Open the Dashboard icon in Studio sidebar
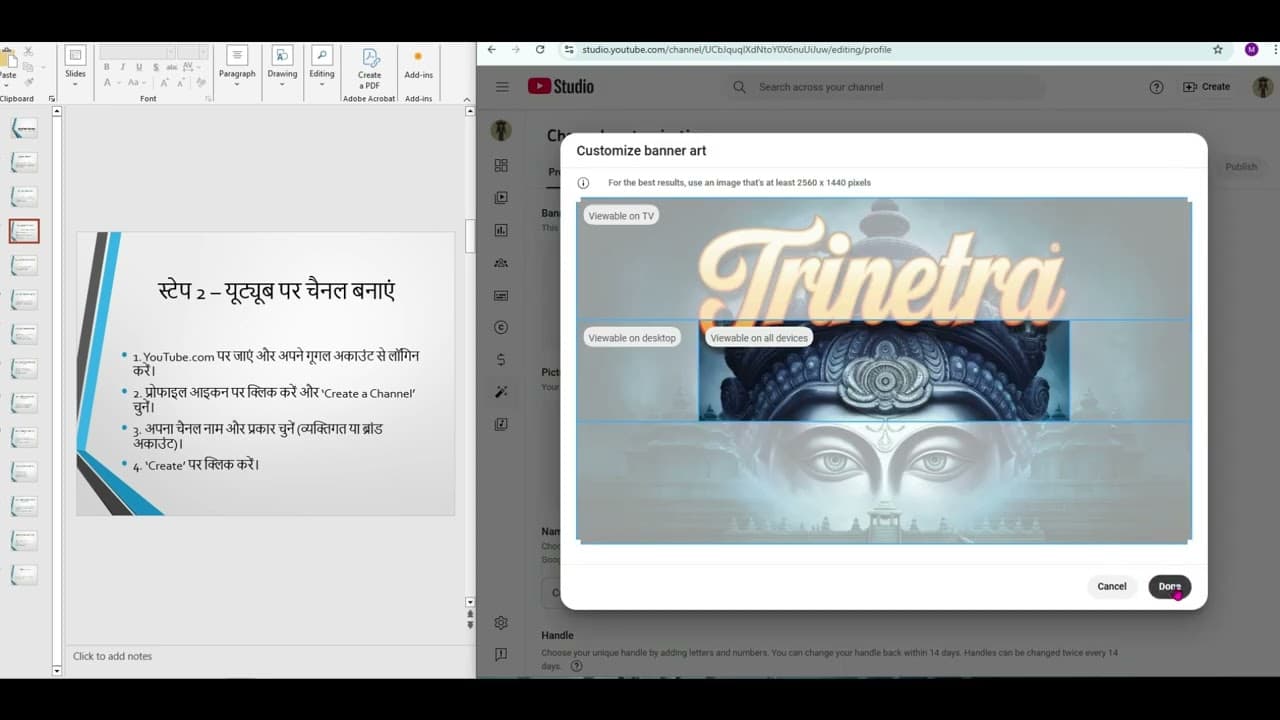This screenshot has width=1280, height=720. point(501,165)
